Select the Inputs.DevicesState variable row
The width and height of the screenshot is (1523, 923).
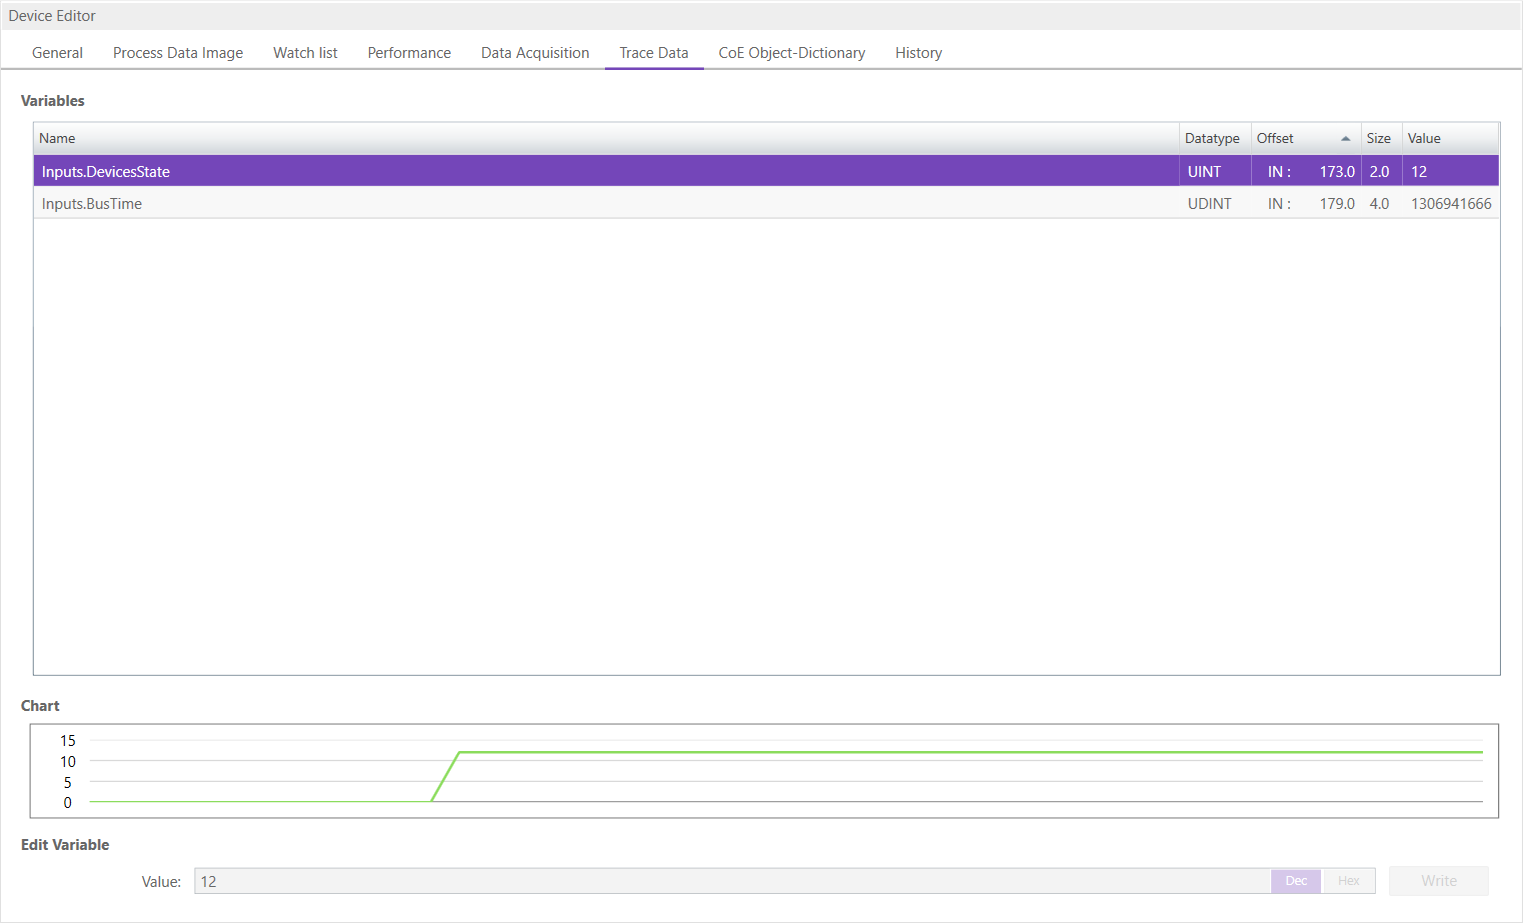click(x=400, y=171)
